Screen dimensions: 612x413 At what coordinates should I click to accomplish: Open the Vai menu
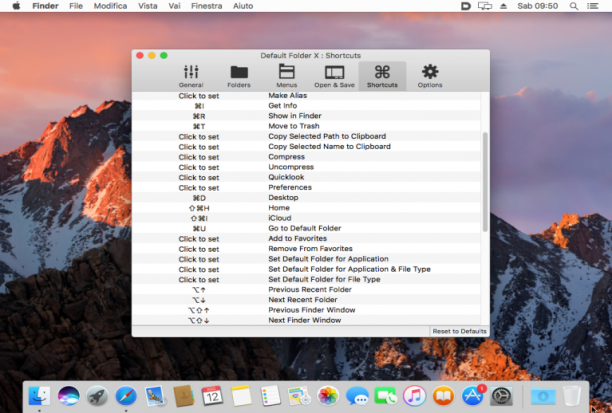(174, 6)
